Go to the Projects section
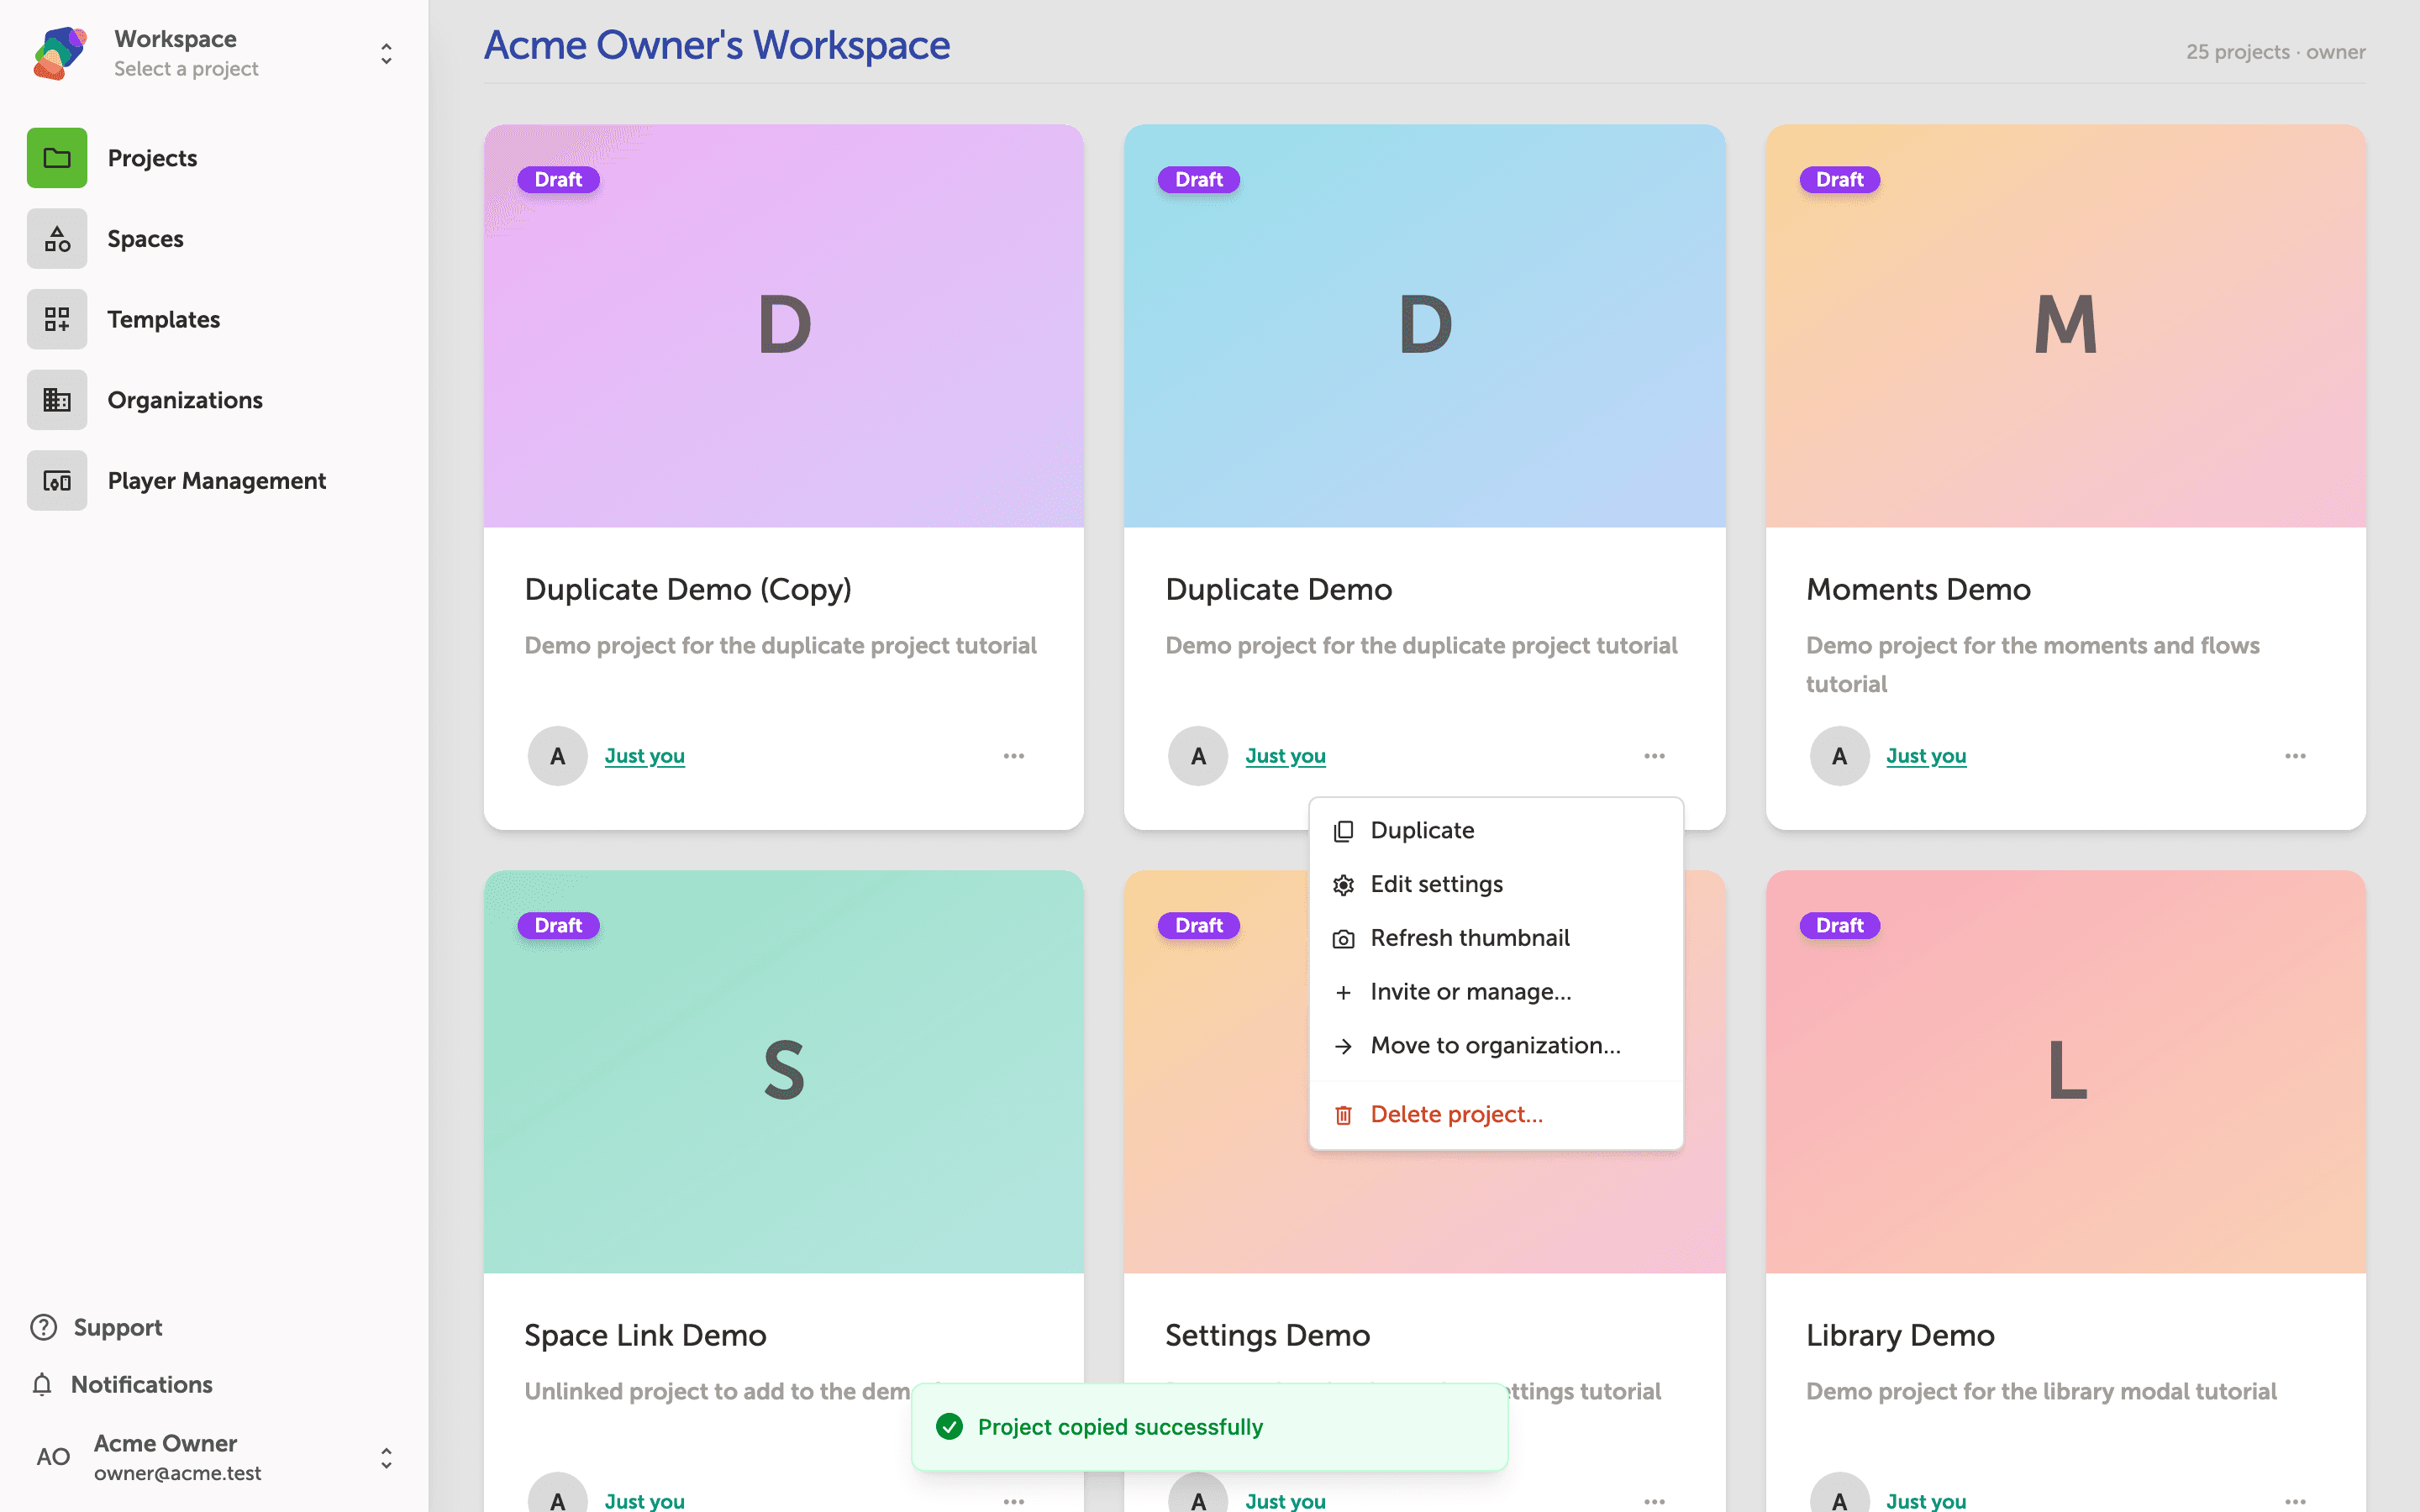This screenshot has height=1512, width=2420. click(152, 158)
